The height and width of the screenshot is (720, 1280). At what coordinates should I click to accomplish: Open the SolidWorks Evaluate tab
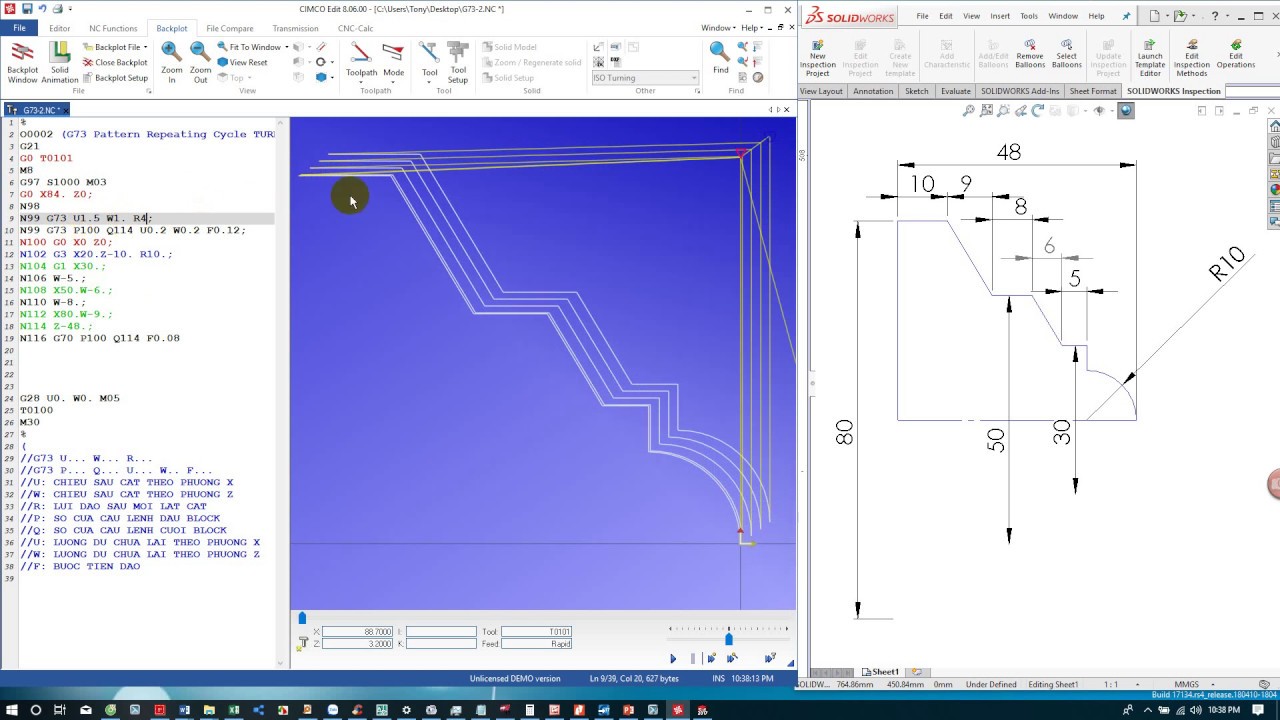point(955,91)
